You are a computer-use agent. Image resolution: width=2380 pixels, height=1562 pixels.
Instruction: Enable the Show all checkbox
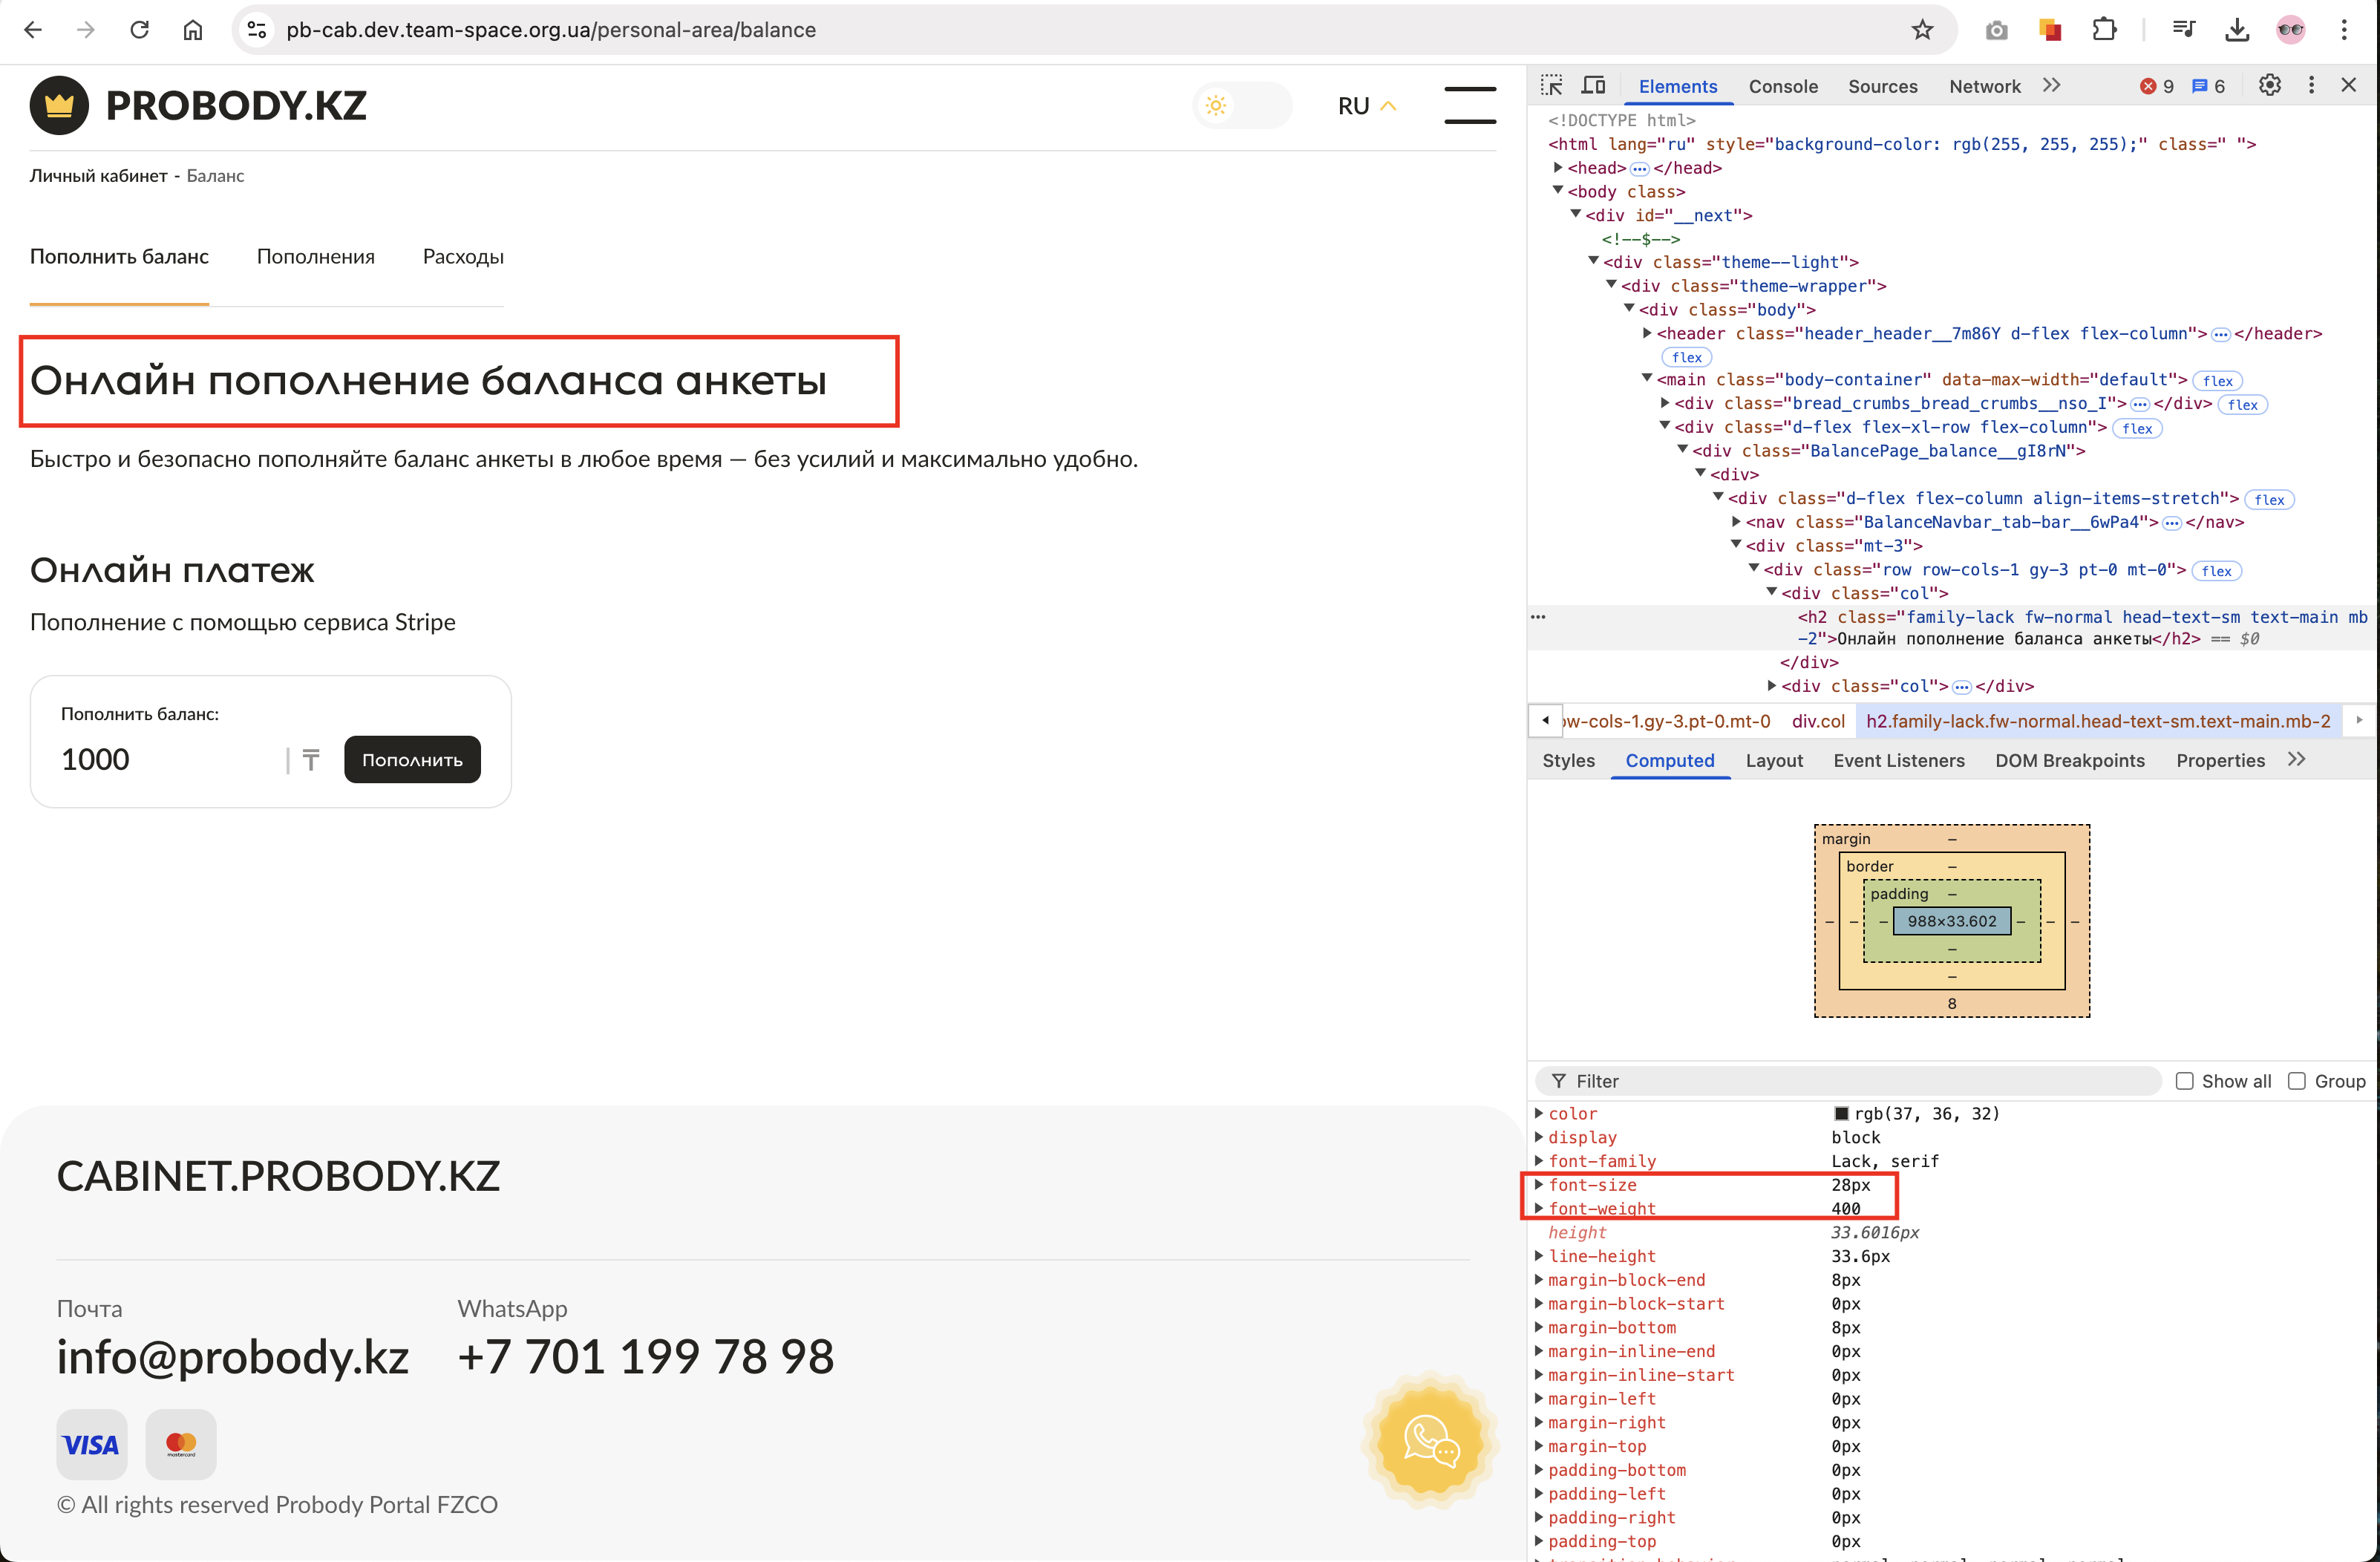point(2184,1081)
